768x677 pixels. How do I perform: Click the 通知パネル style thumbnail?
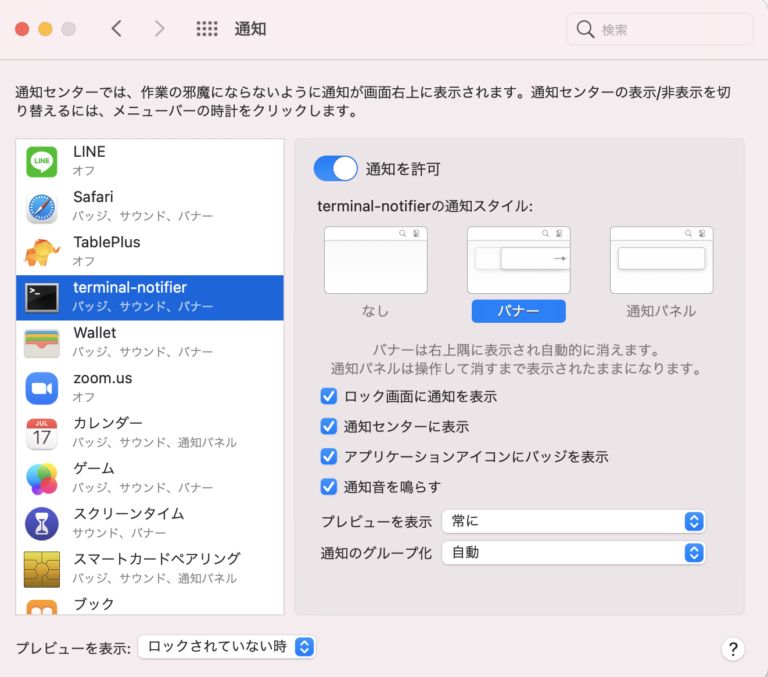(x=662, y=260)
